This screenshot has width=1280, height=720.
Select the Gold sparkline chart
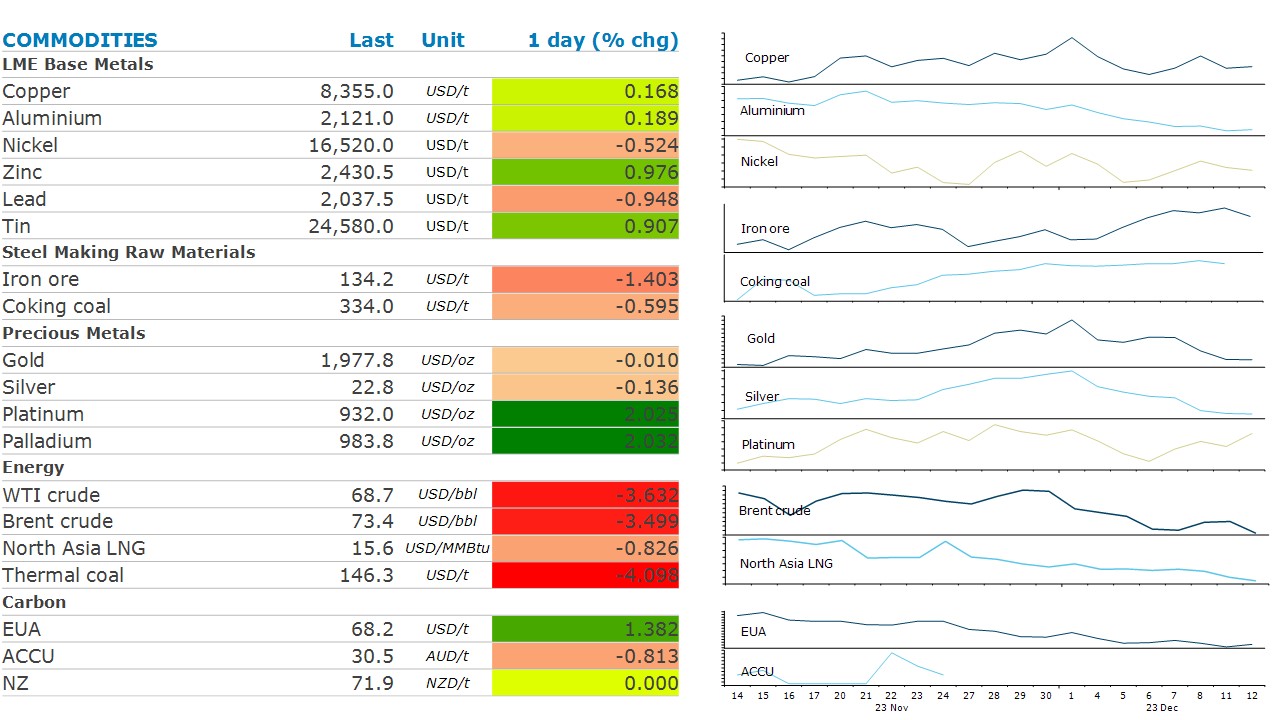click(x=994, y=342)
